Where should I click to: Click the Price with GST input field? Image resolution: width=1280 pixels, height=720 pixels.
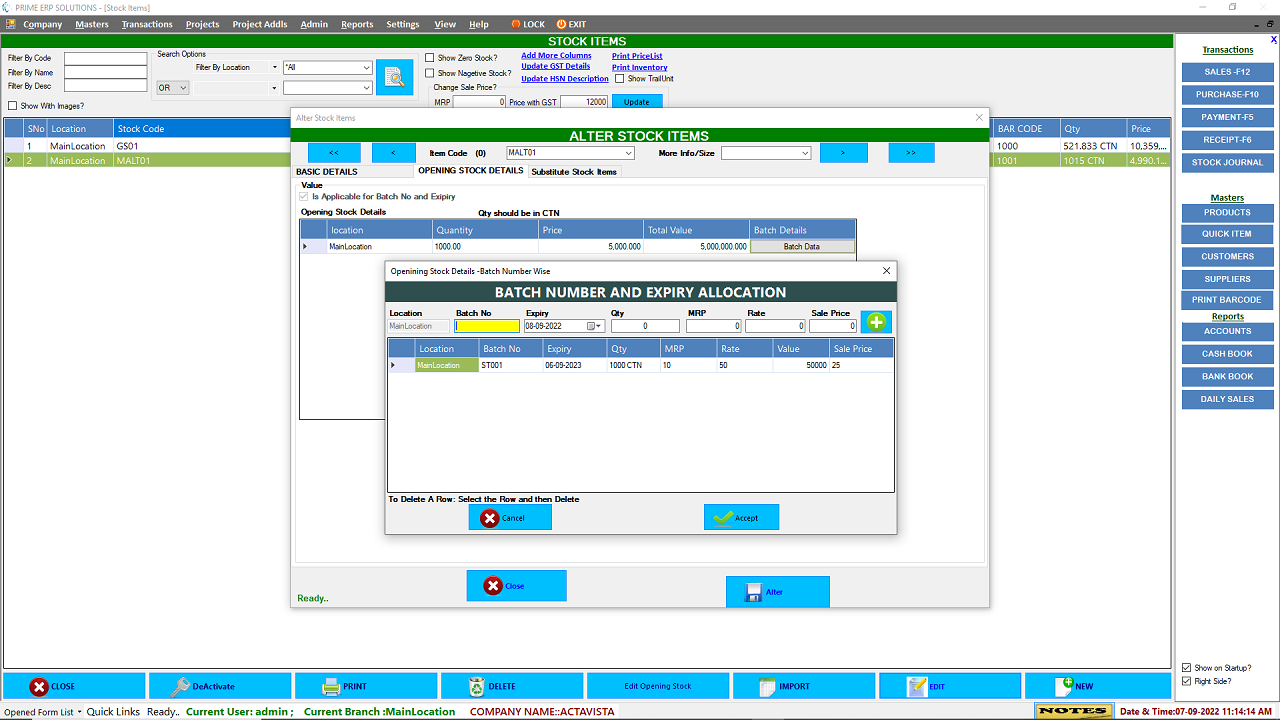[584, 102]
